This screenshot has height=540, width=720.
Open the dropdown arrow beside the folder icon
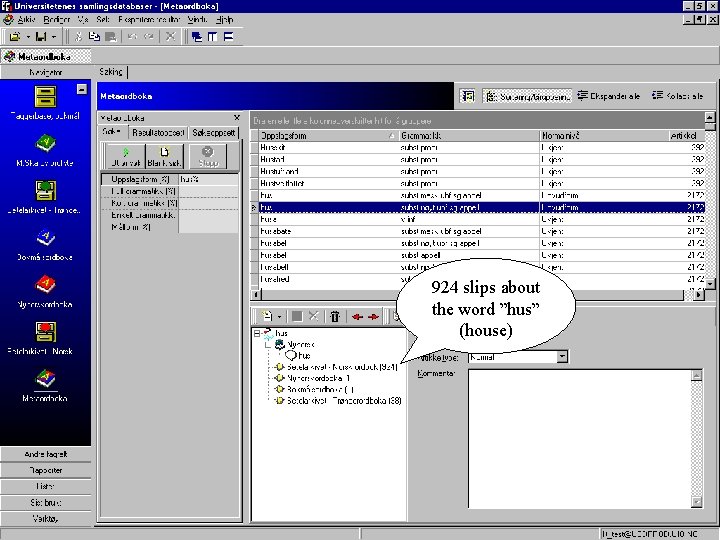point(28,36)
